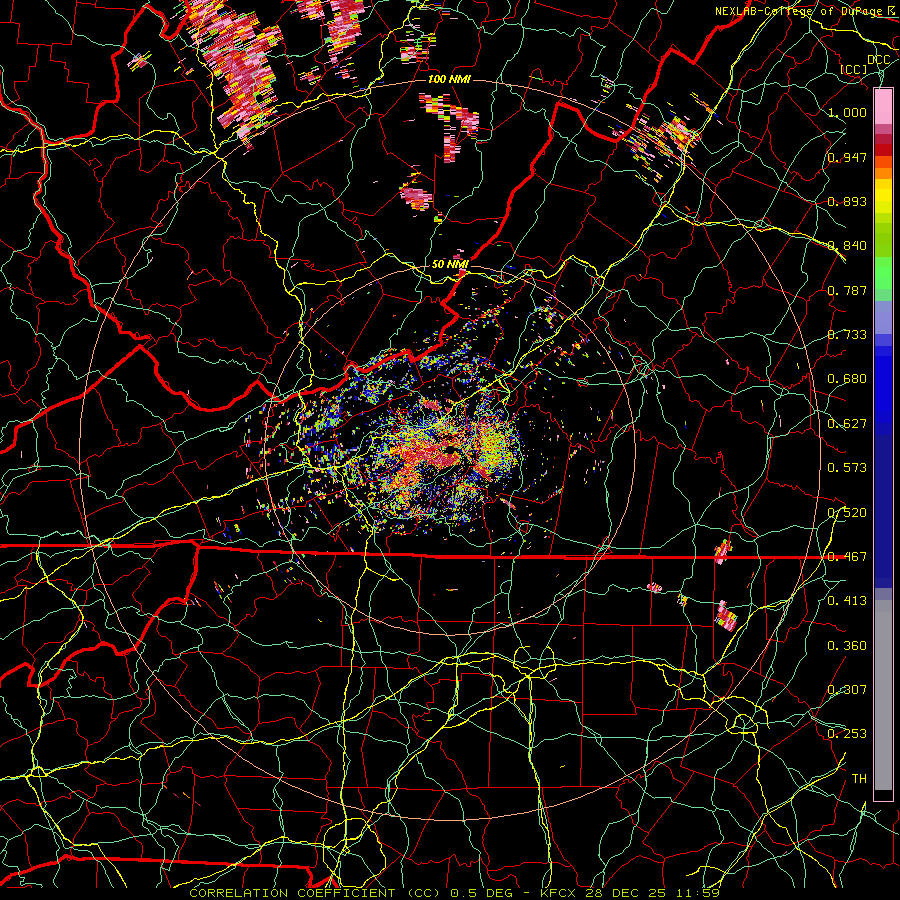Select the 0.573 legend value
The width and height of the screenshot is (900, 900).
(x=847, y=468)
